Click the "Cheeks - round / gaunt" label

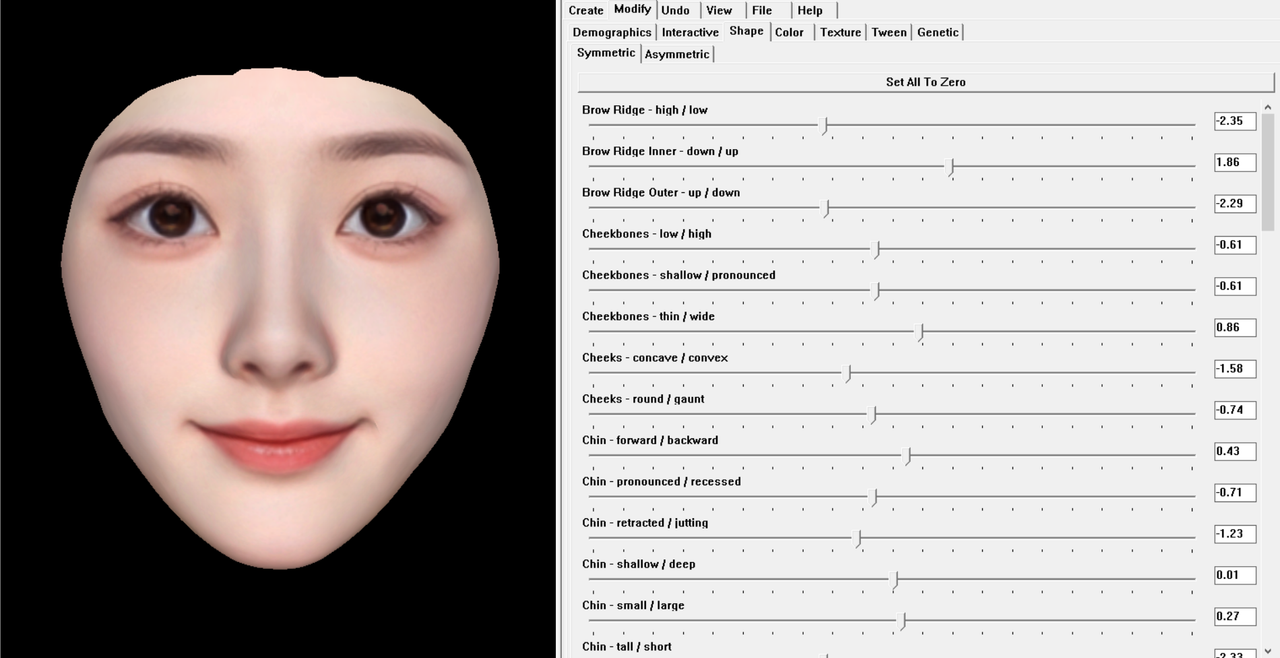pos(643,399)
